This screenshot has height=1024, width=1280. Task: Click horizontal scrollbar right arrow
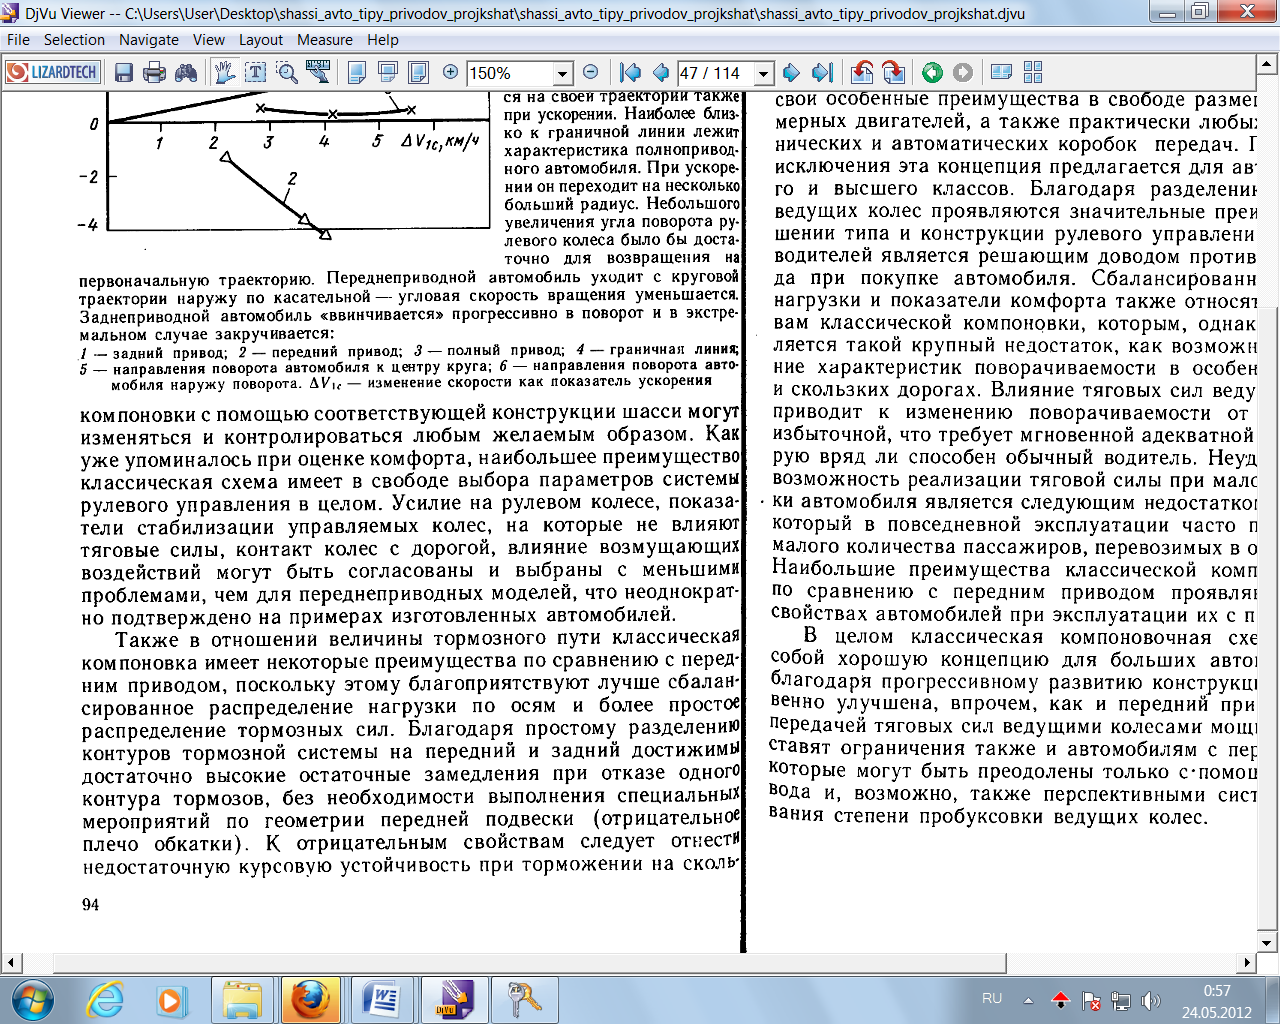(1248, 963)
